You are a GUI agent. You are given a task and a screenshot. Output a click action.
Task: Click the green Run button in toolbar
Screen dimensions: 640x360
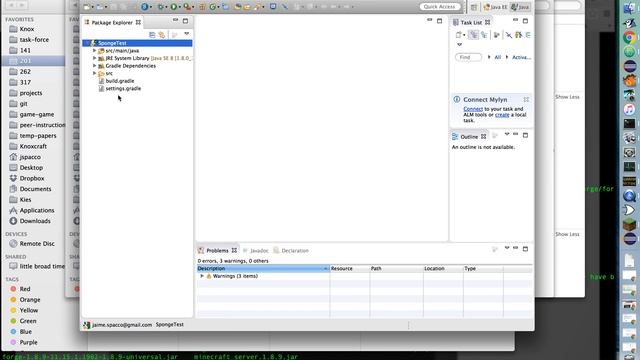[x=173, y=7]
